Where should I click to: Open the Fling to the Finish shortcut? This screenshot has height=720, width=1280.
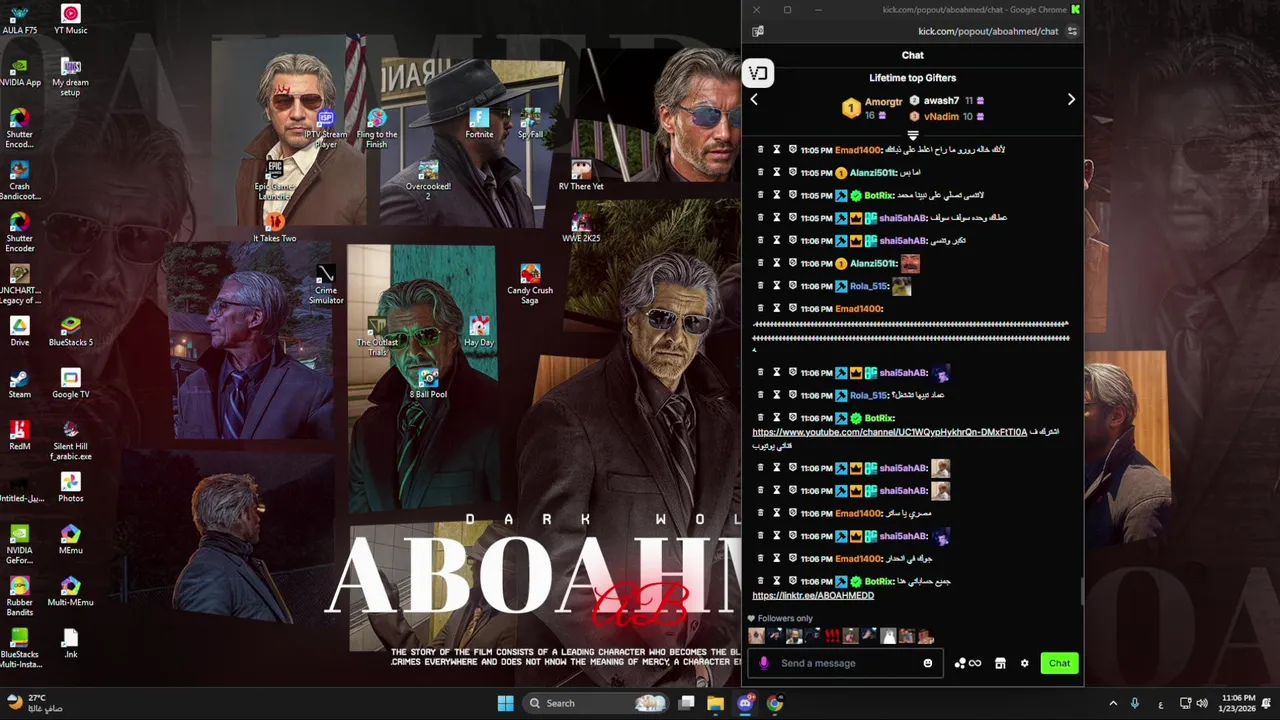377,129
